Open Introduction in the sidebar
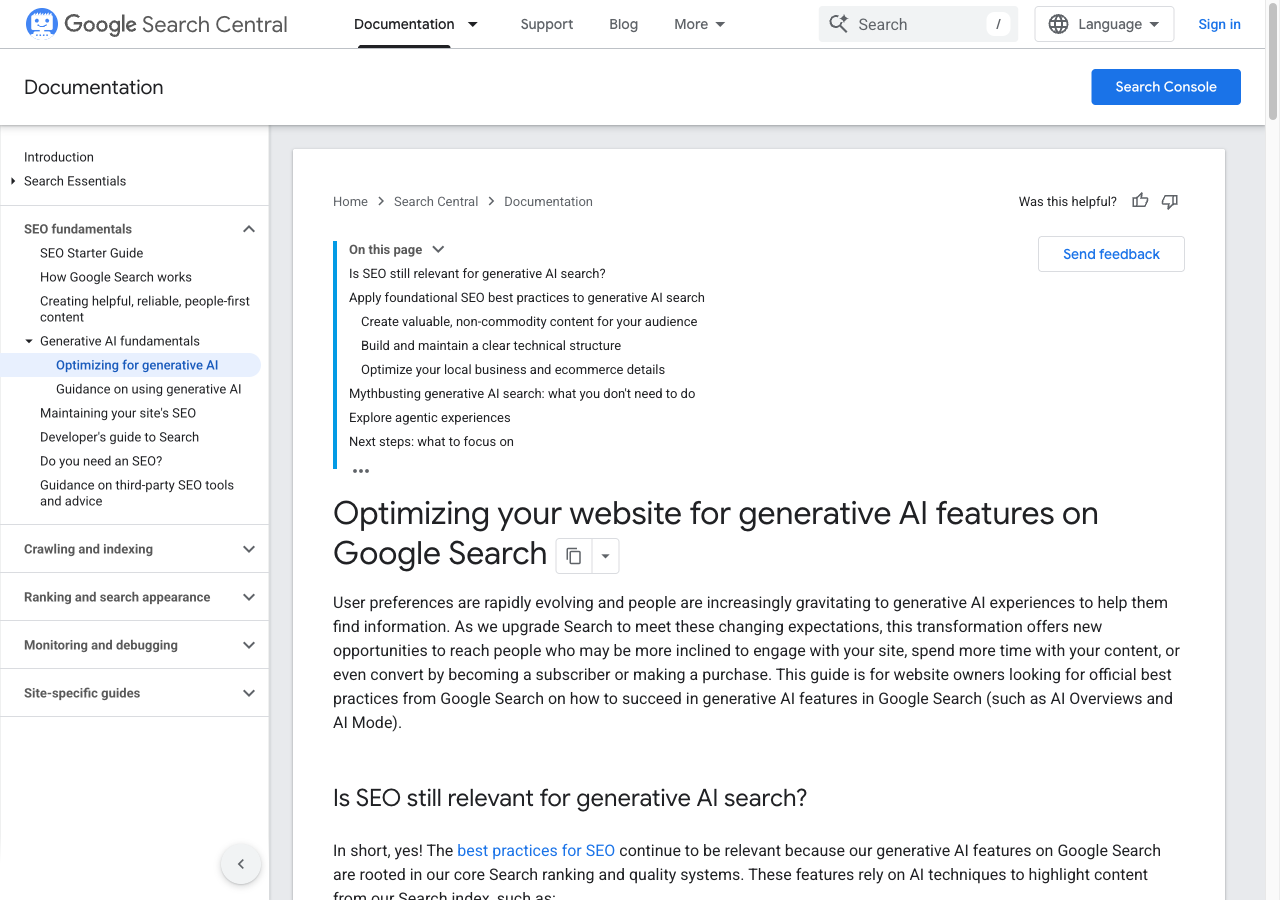This screenshot has width=1280, height=900. point(59,157)
